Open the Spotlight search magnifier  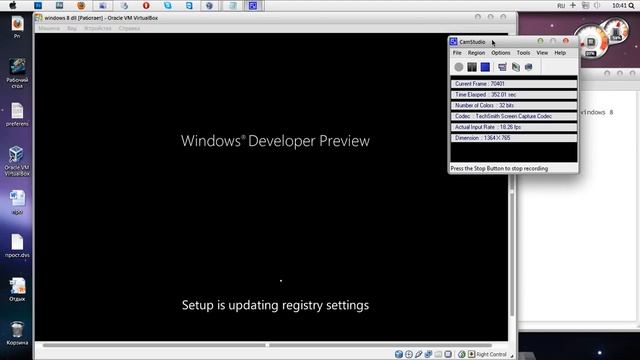[x=632, y=5]
